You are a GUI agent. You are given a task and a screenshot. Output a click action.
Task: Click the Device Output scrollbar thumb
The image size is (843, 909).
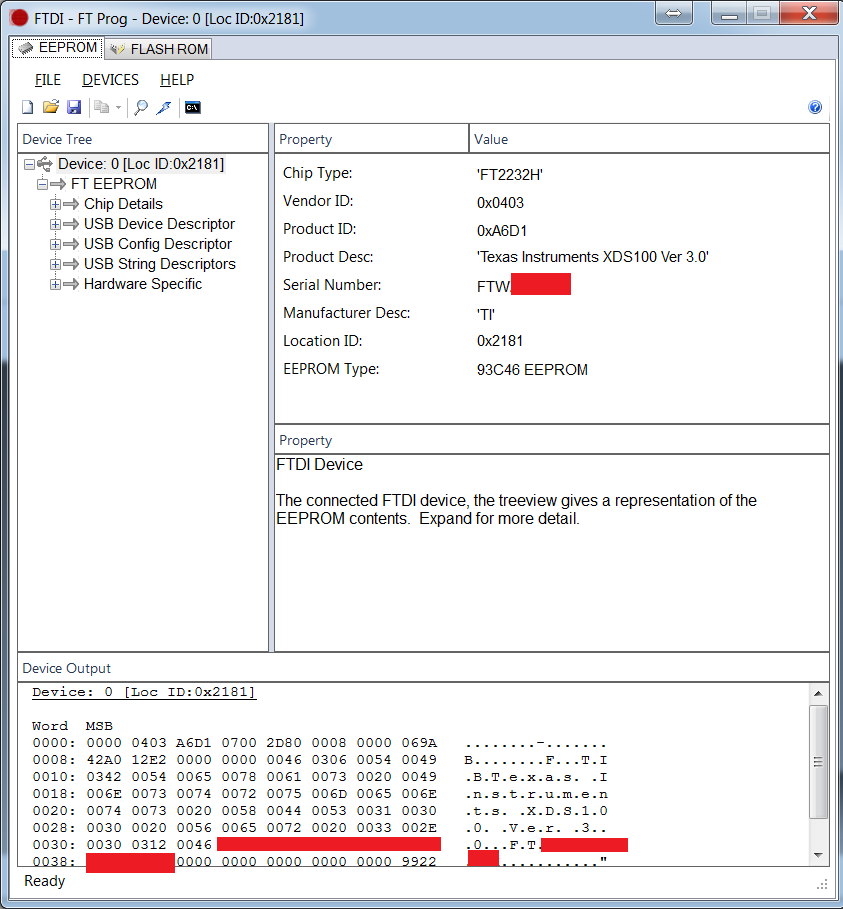click(x=818, y=762)
